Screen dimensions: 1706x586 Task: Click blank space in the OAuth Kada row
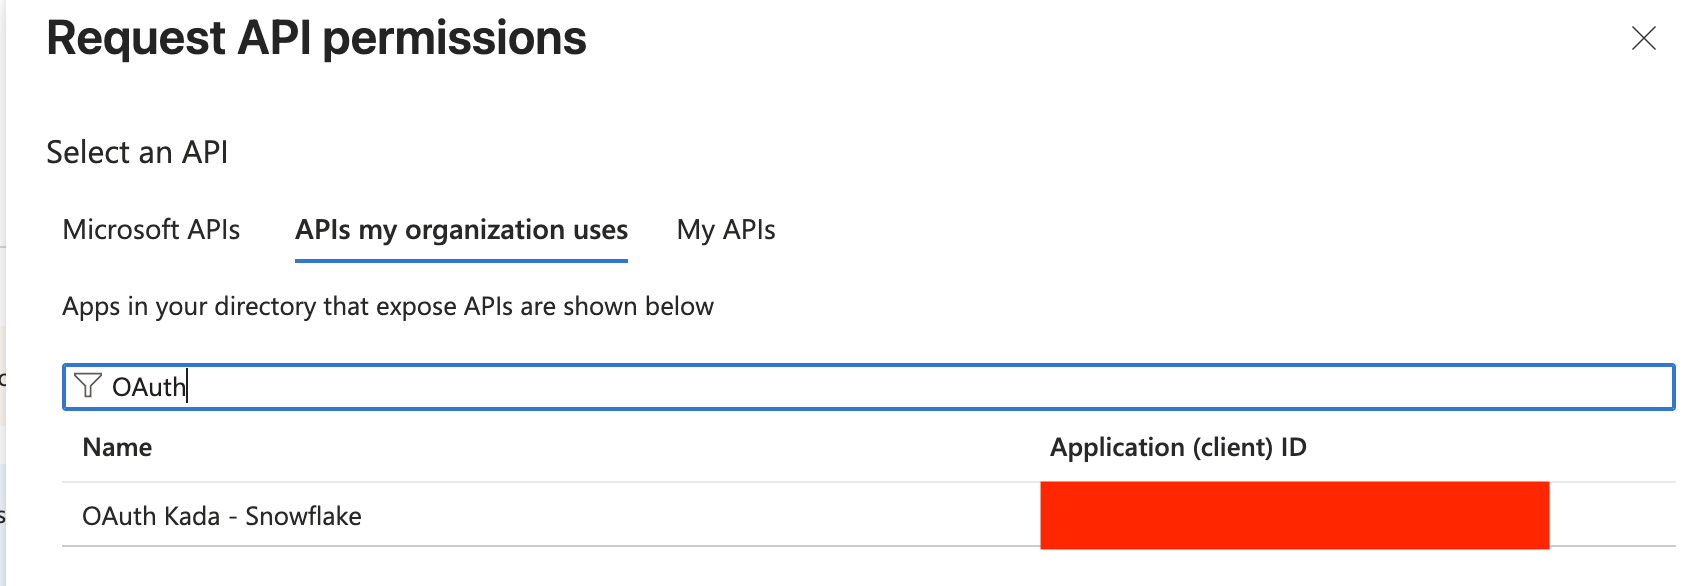[x=700, y=516]
